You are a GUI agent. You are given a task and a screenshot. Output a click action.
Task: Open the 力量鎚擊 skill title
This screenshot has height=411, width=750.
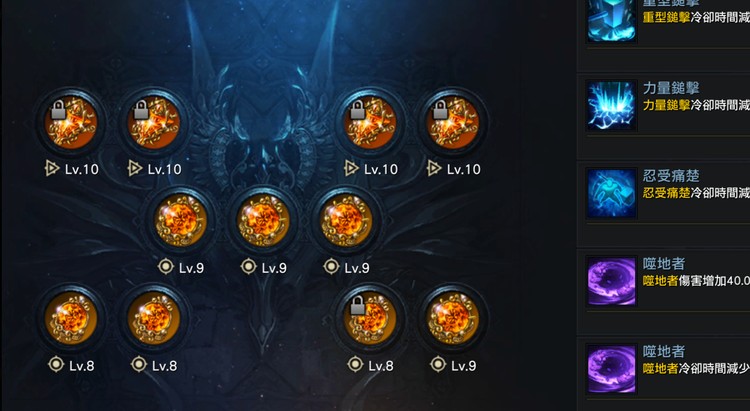click(671, 88)
